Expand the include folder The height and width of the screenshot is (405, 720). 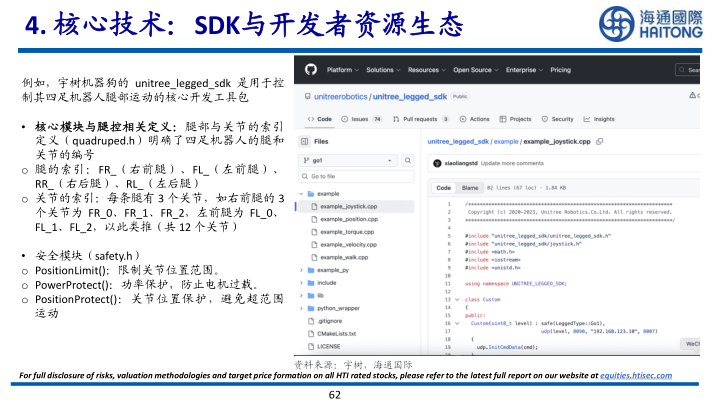click(x=301, y=283)
